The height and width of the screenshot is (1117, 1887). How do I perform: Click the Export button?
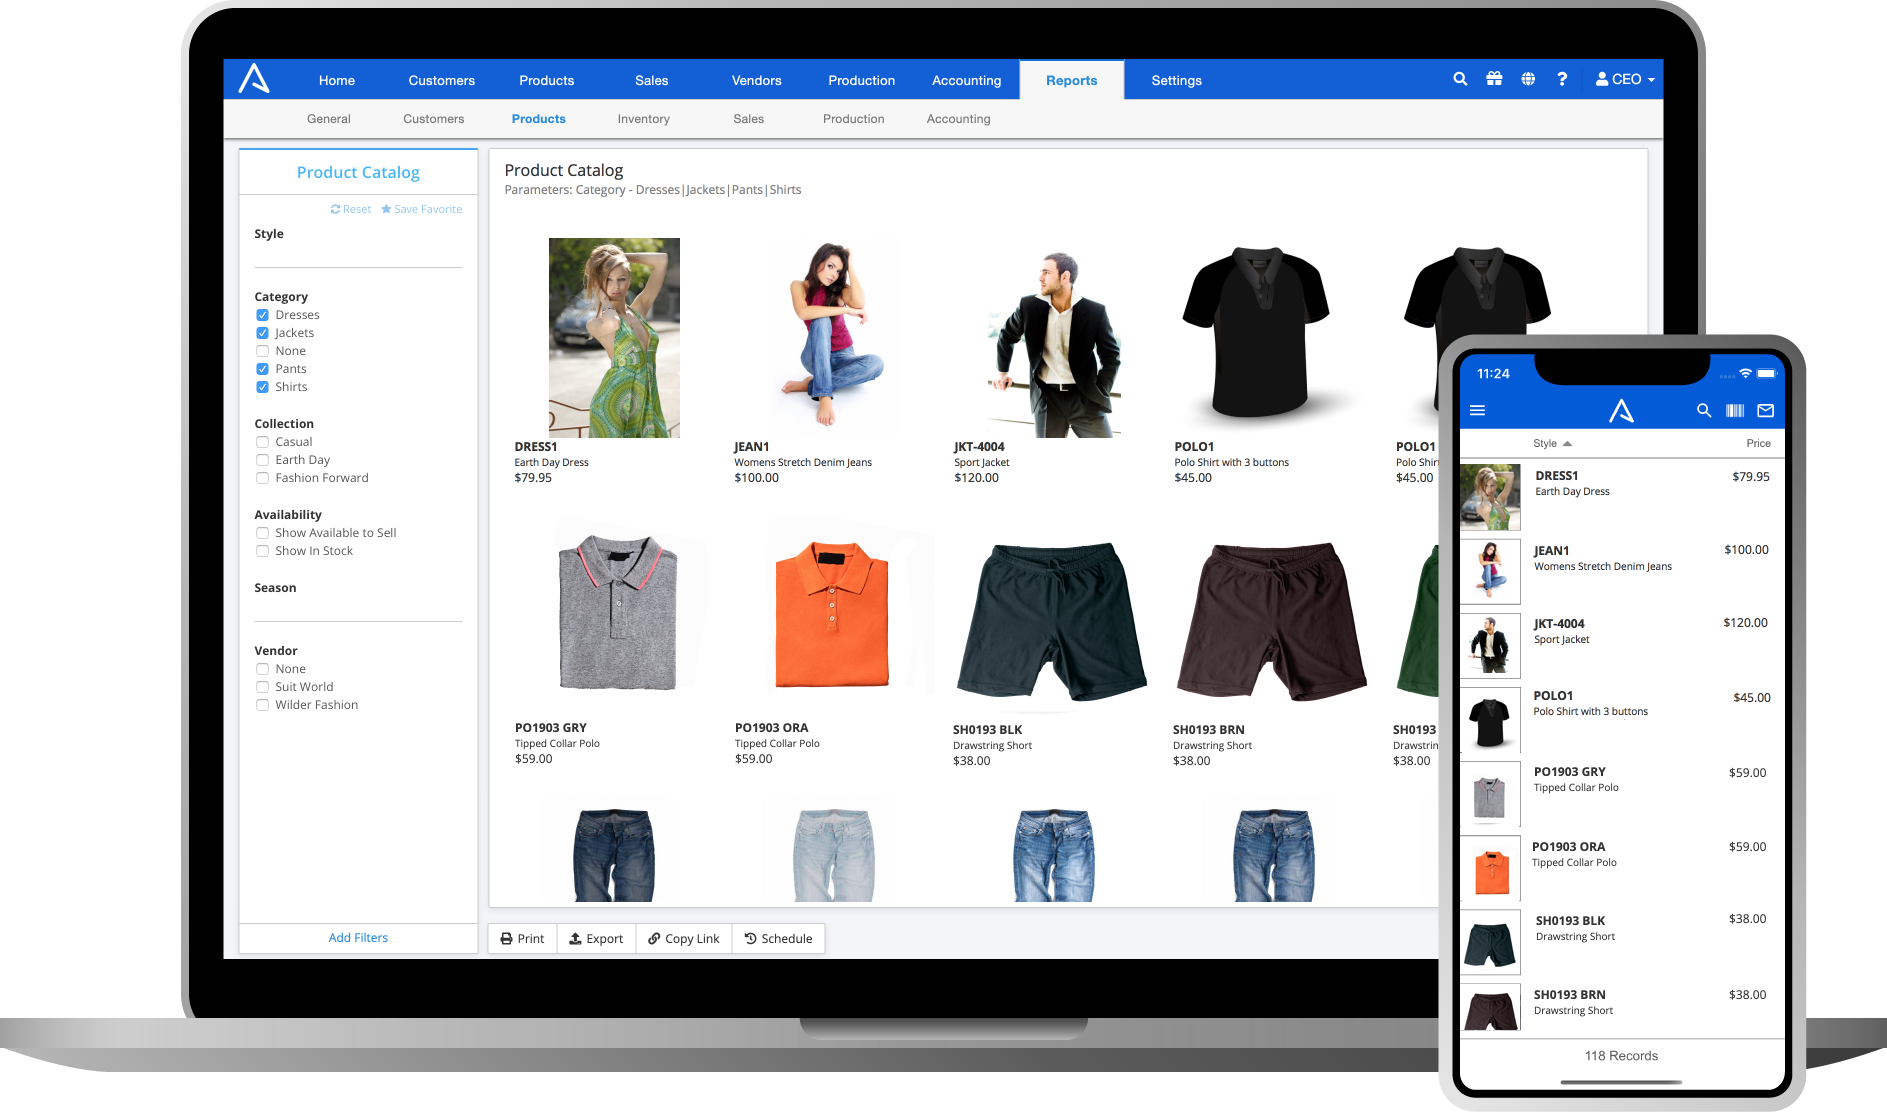[x=596, y=939]
